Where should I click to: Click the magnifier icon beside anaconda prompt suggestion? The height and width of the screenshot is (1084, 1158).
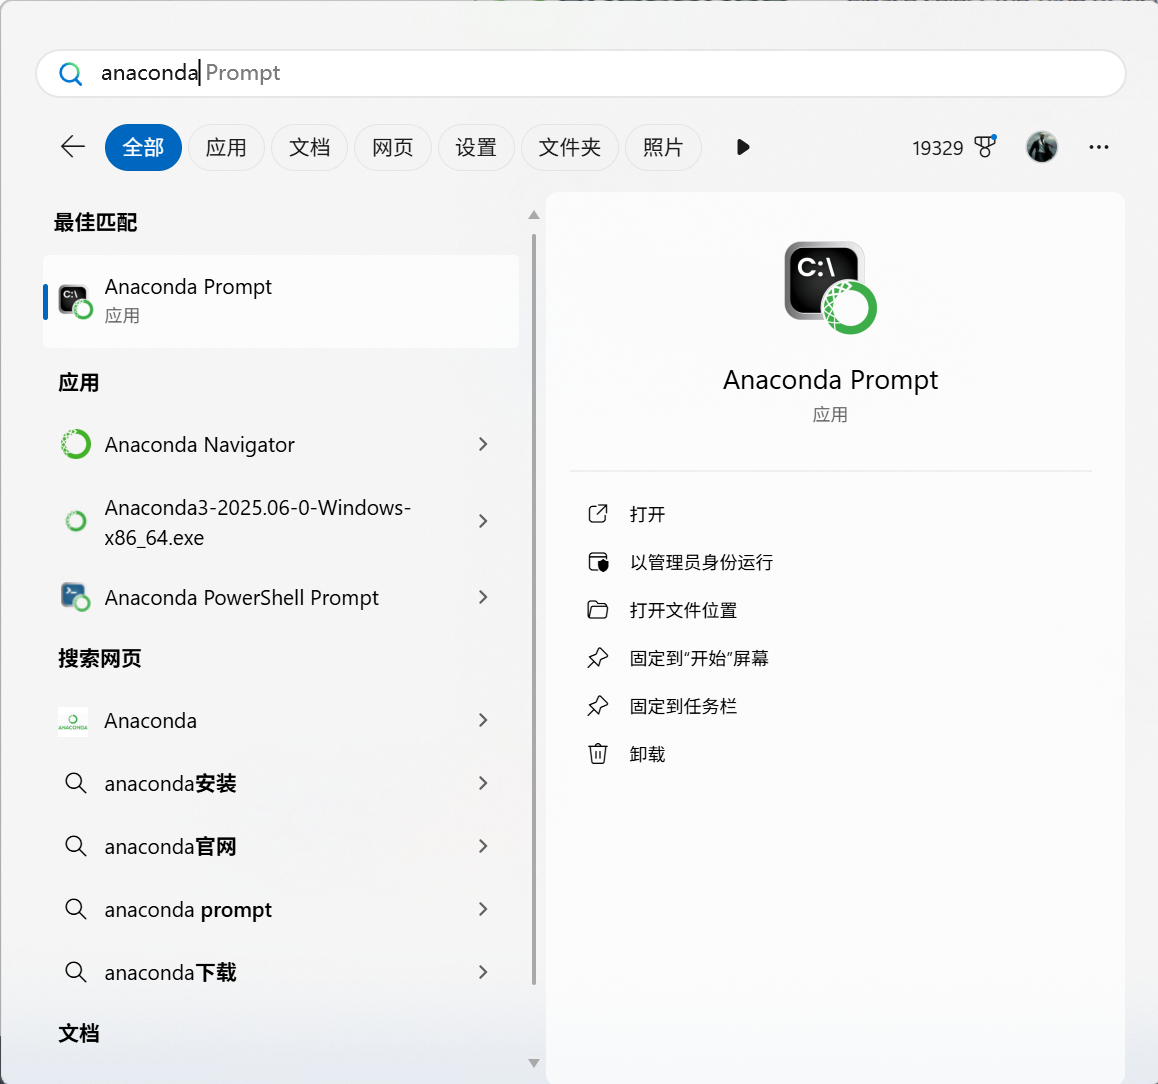coord(76,908)
